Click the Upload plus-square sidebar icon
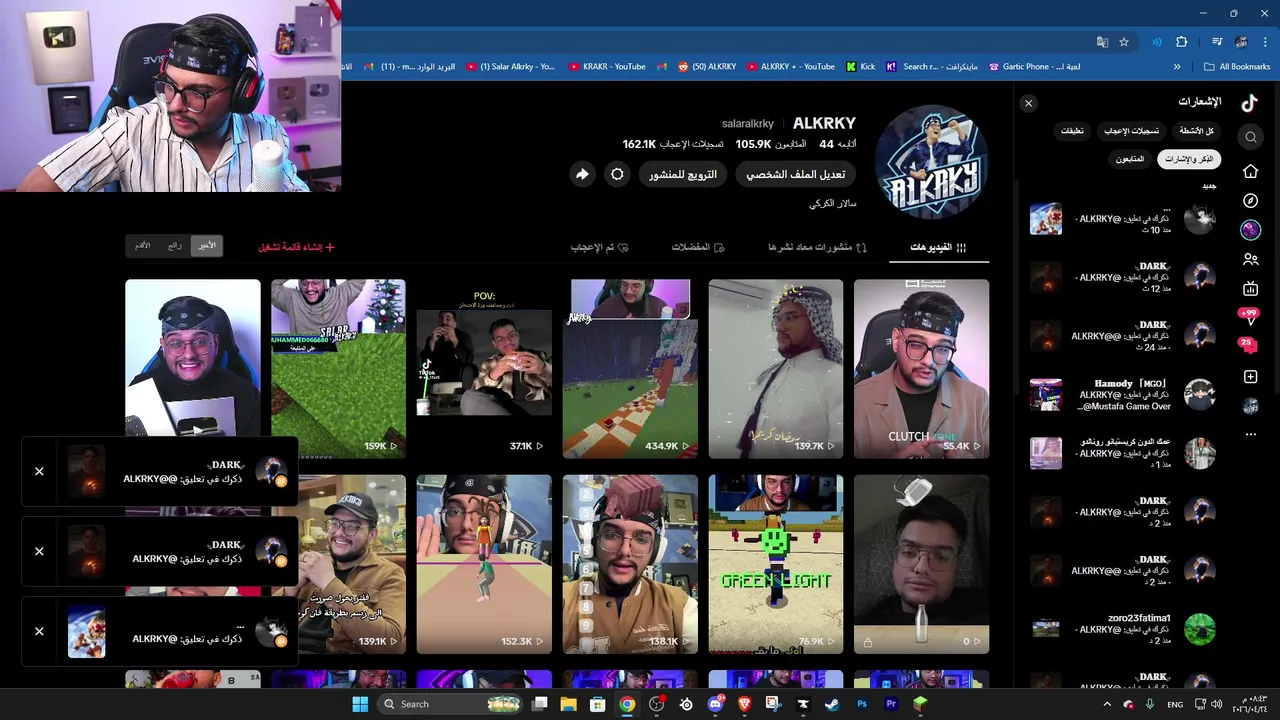The width and height of the screenshot is (1280, 720). point(1250,377)
